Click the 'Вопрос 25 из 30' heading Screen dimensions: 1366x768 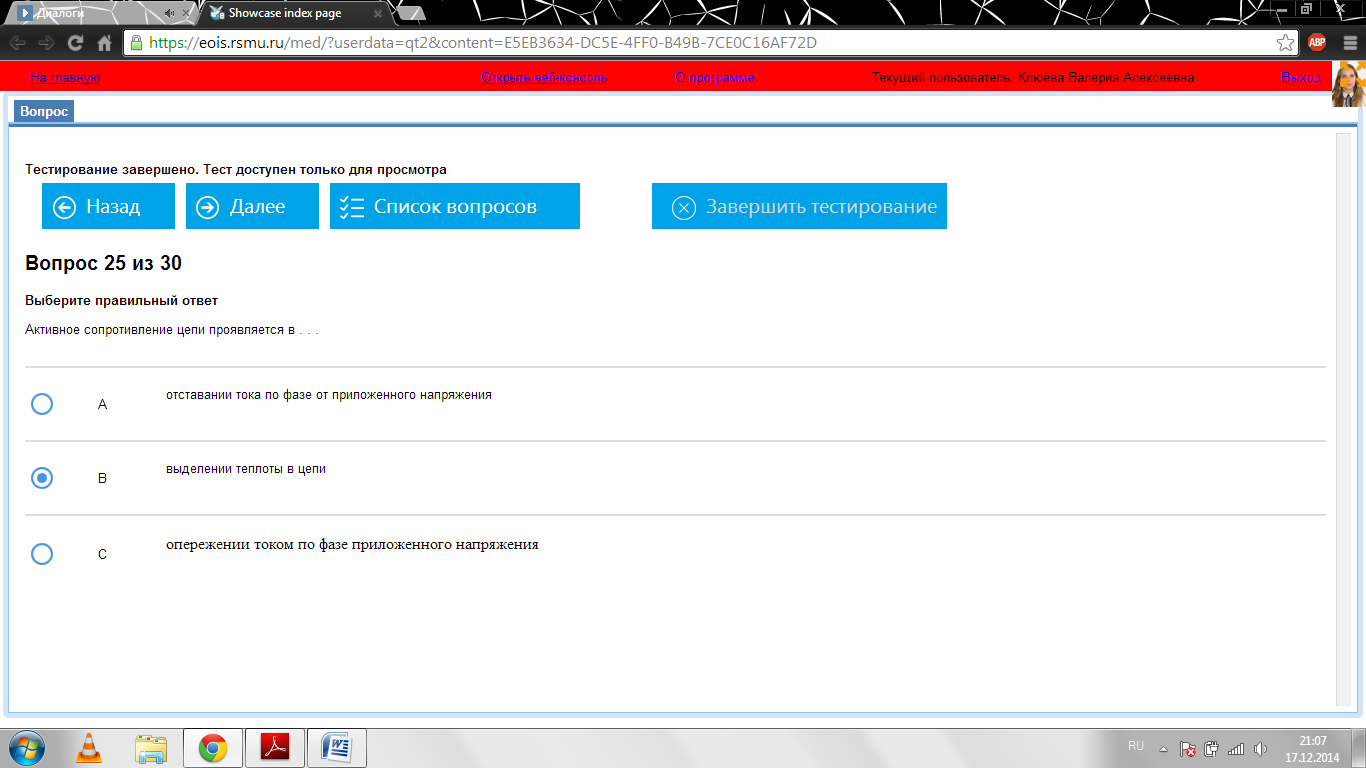pos(103,263)
